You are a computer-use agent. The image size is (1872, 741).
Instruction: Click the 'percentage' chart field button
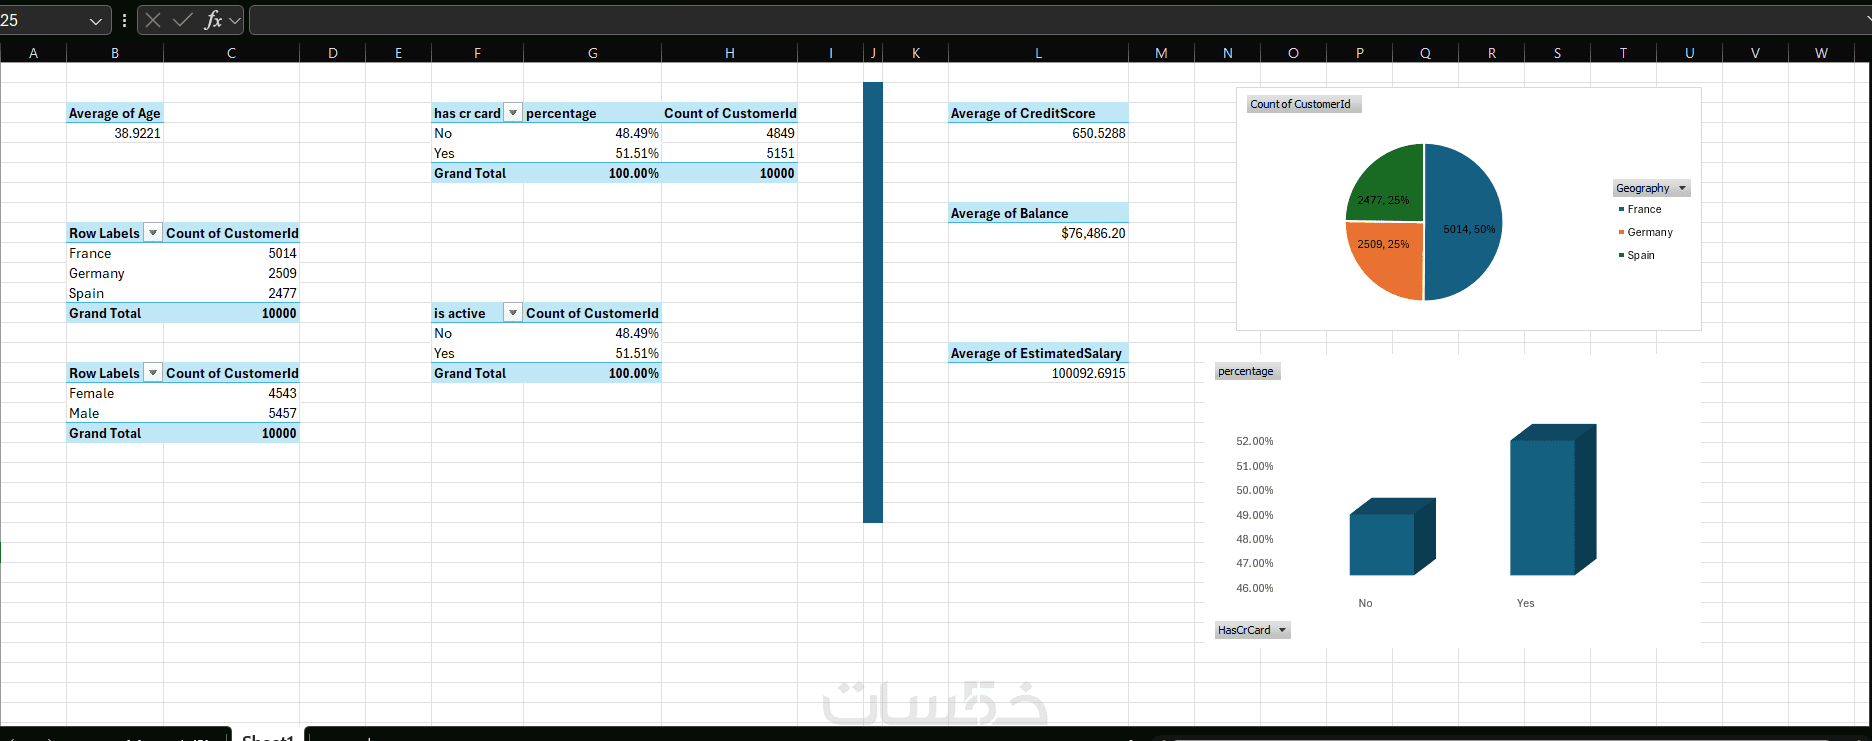[1247, 371]
